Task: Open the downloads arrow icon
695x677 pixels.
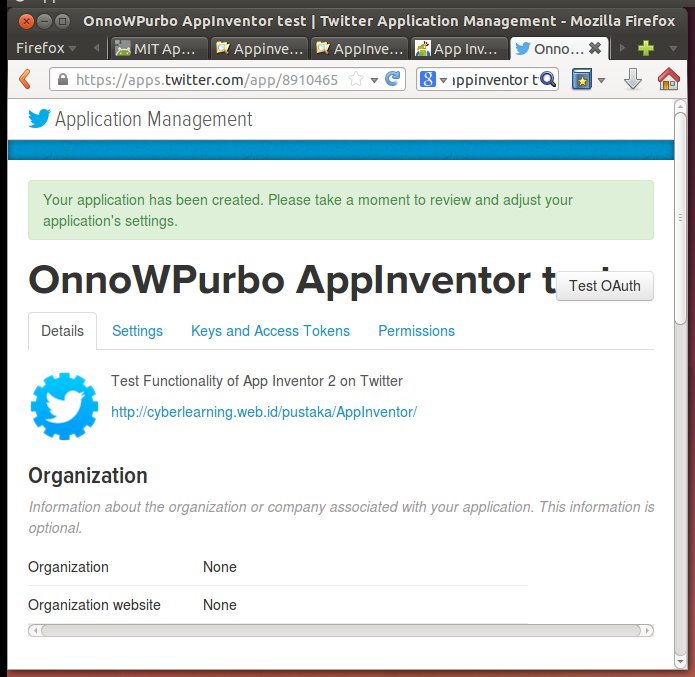Action: tap(632, 79)
